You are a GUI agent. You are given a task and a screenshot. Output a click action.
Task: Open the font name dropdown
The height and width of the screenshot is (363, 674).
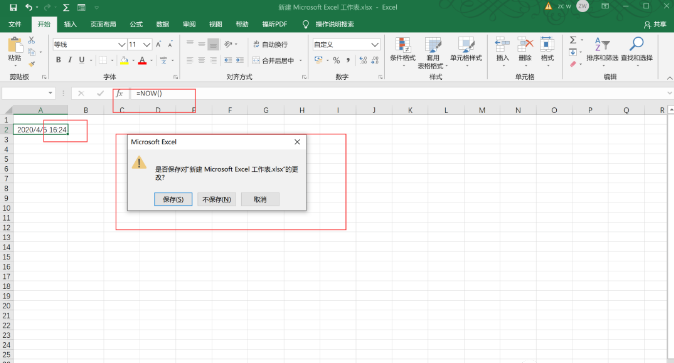tap(121, 44)
